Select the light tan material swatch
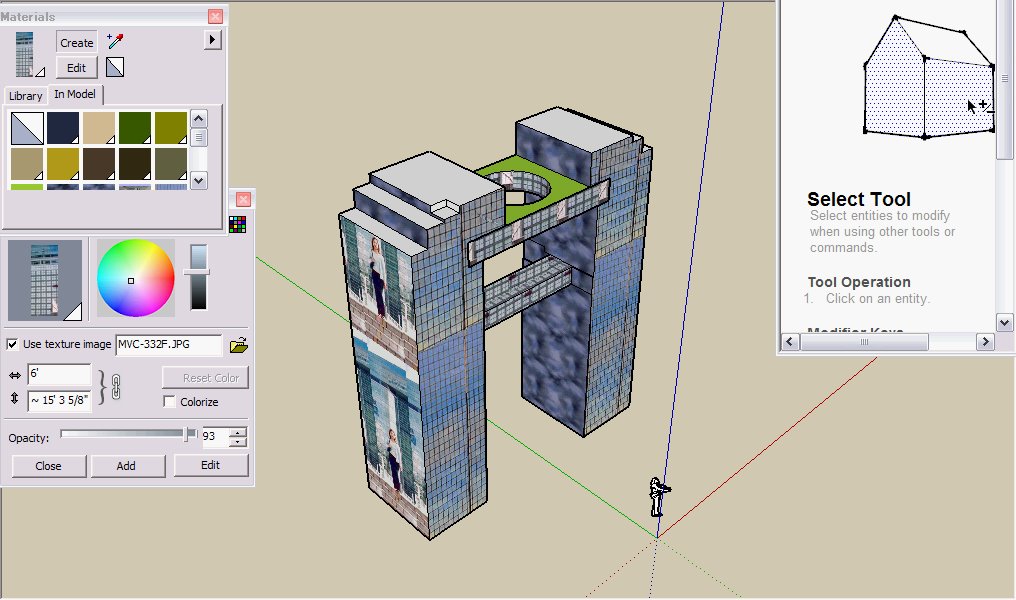The image size is (1016, 600). [x=98, y=128]
